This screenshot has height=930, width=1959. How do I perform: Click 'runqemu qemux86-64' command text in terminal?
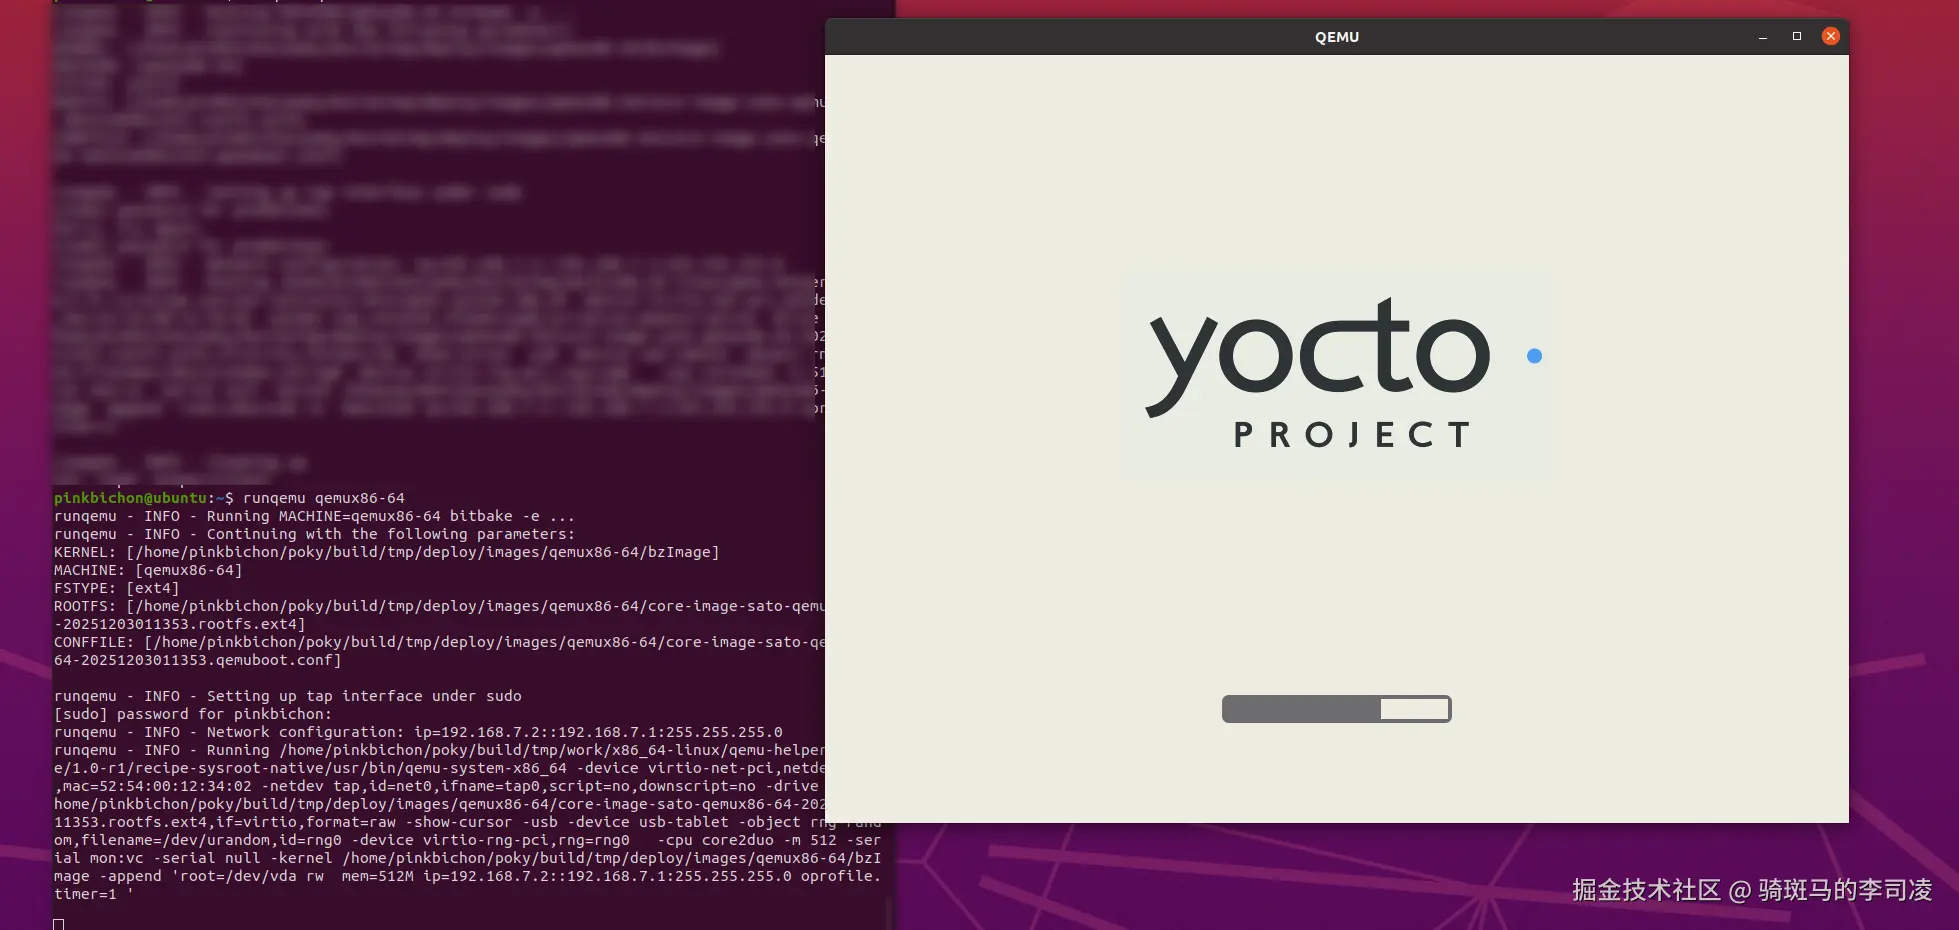(x=324, y=498)
